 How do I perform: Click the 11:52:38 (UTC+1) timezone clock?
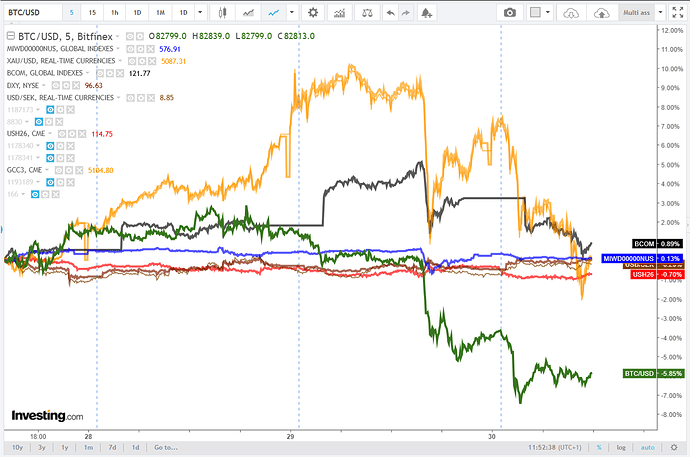coord(554,447)
